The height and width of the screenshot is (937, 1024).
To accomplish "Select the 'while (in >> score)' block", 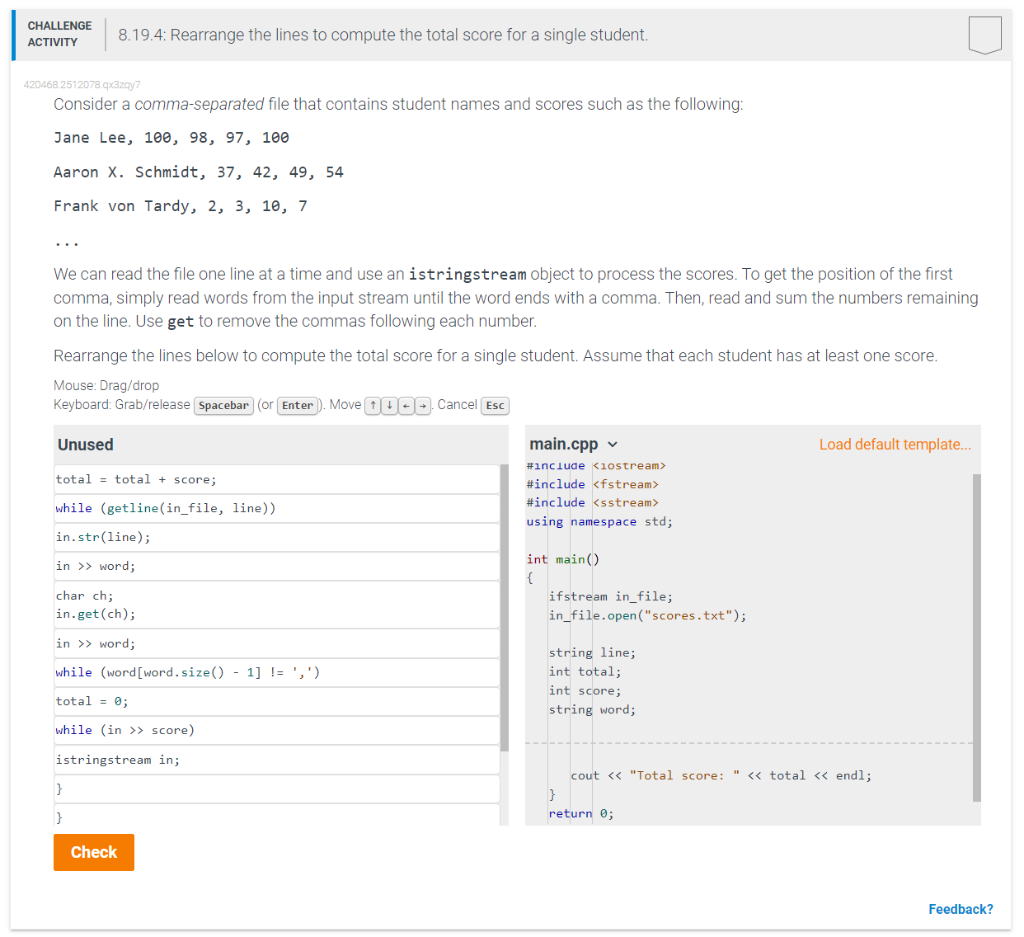I will pyautogui.click(x=276, y=730).
